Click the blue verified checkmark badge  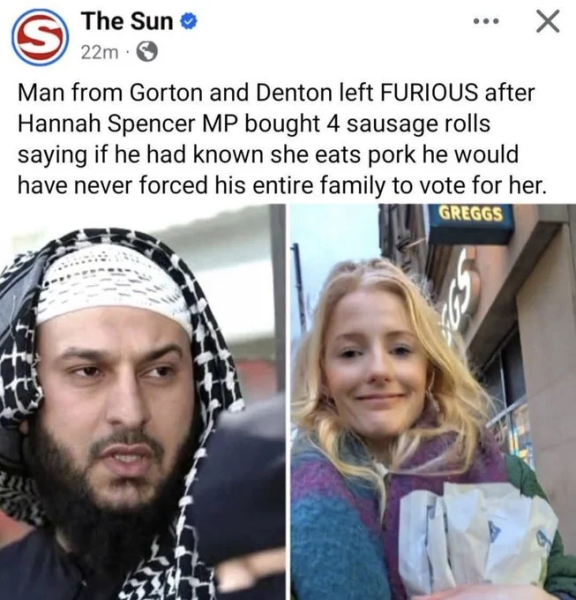(x=188, y=21)
